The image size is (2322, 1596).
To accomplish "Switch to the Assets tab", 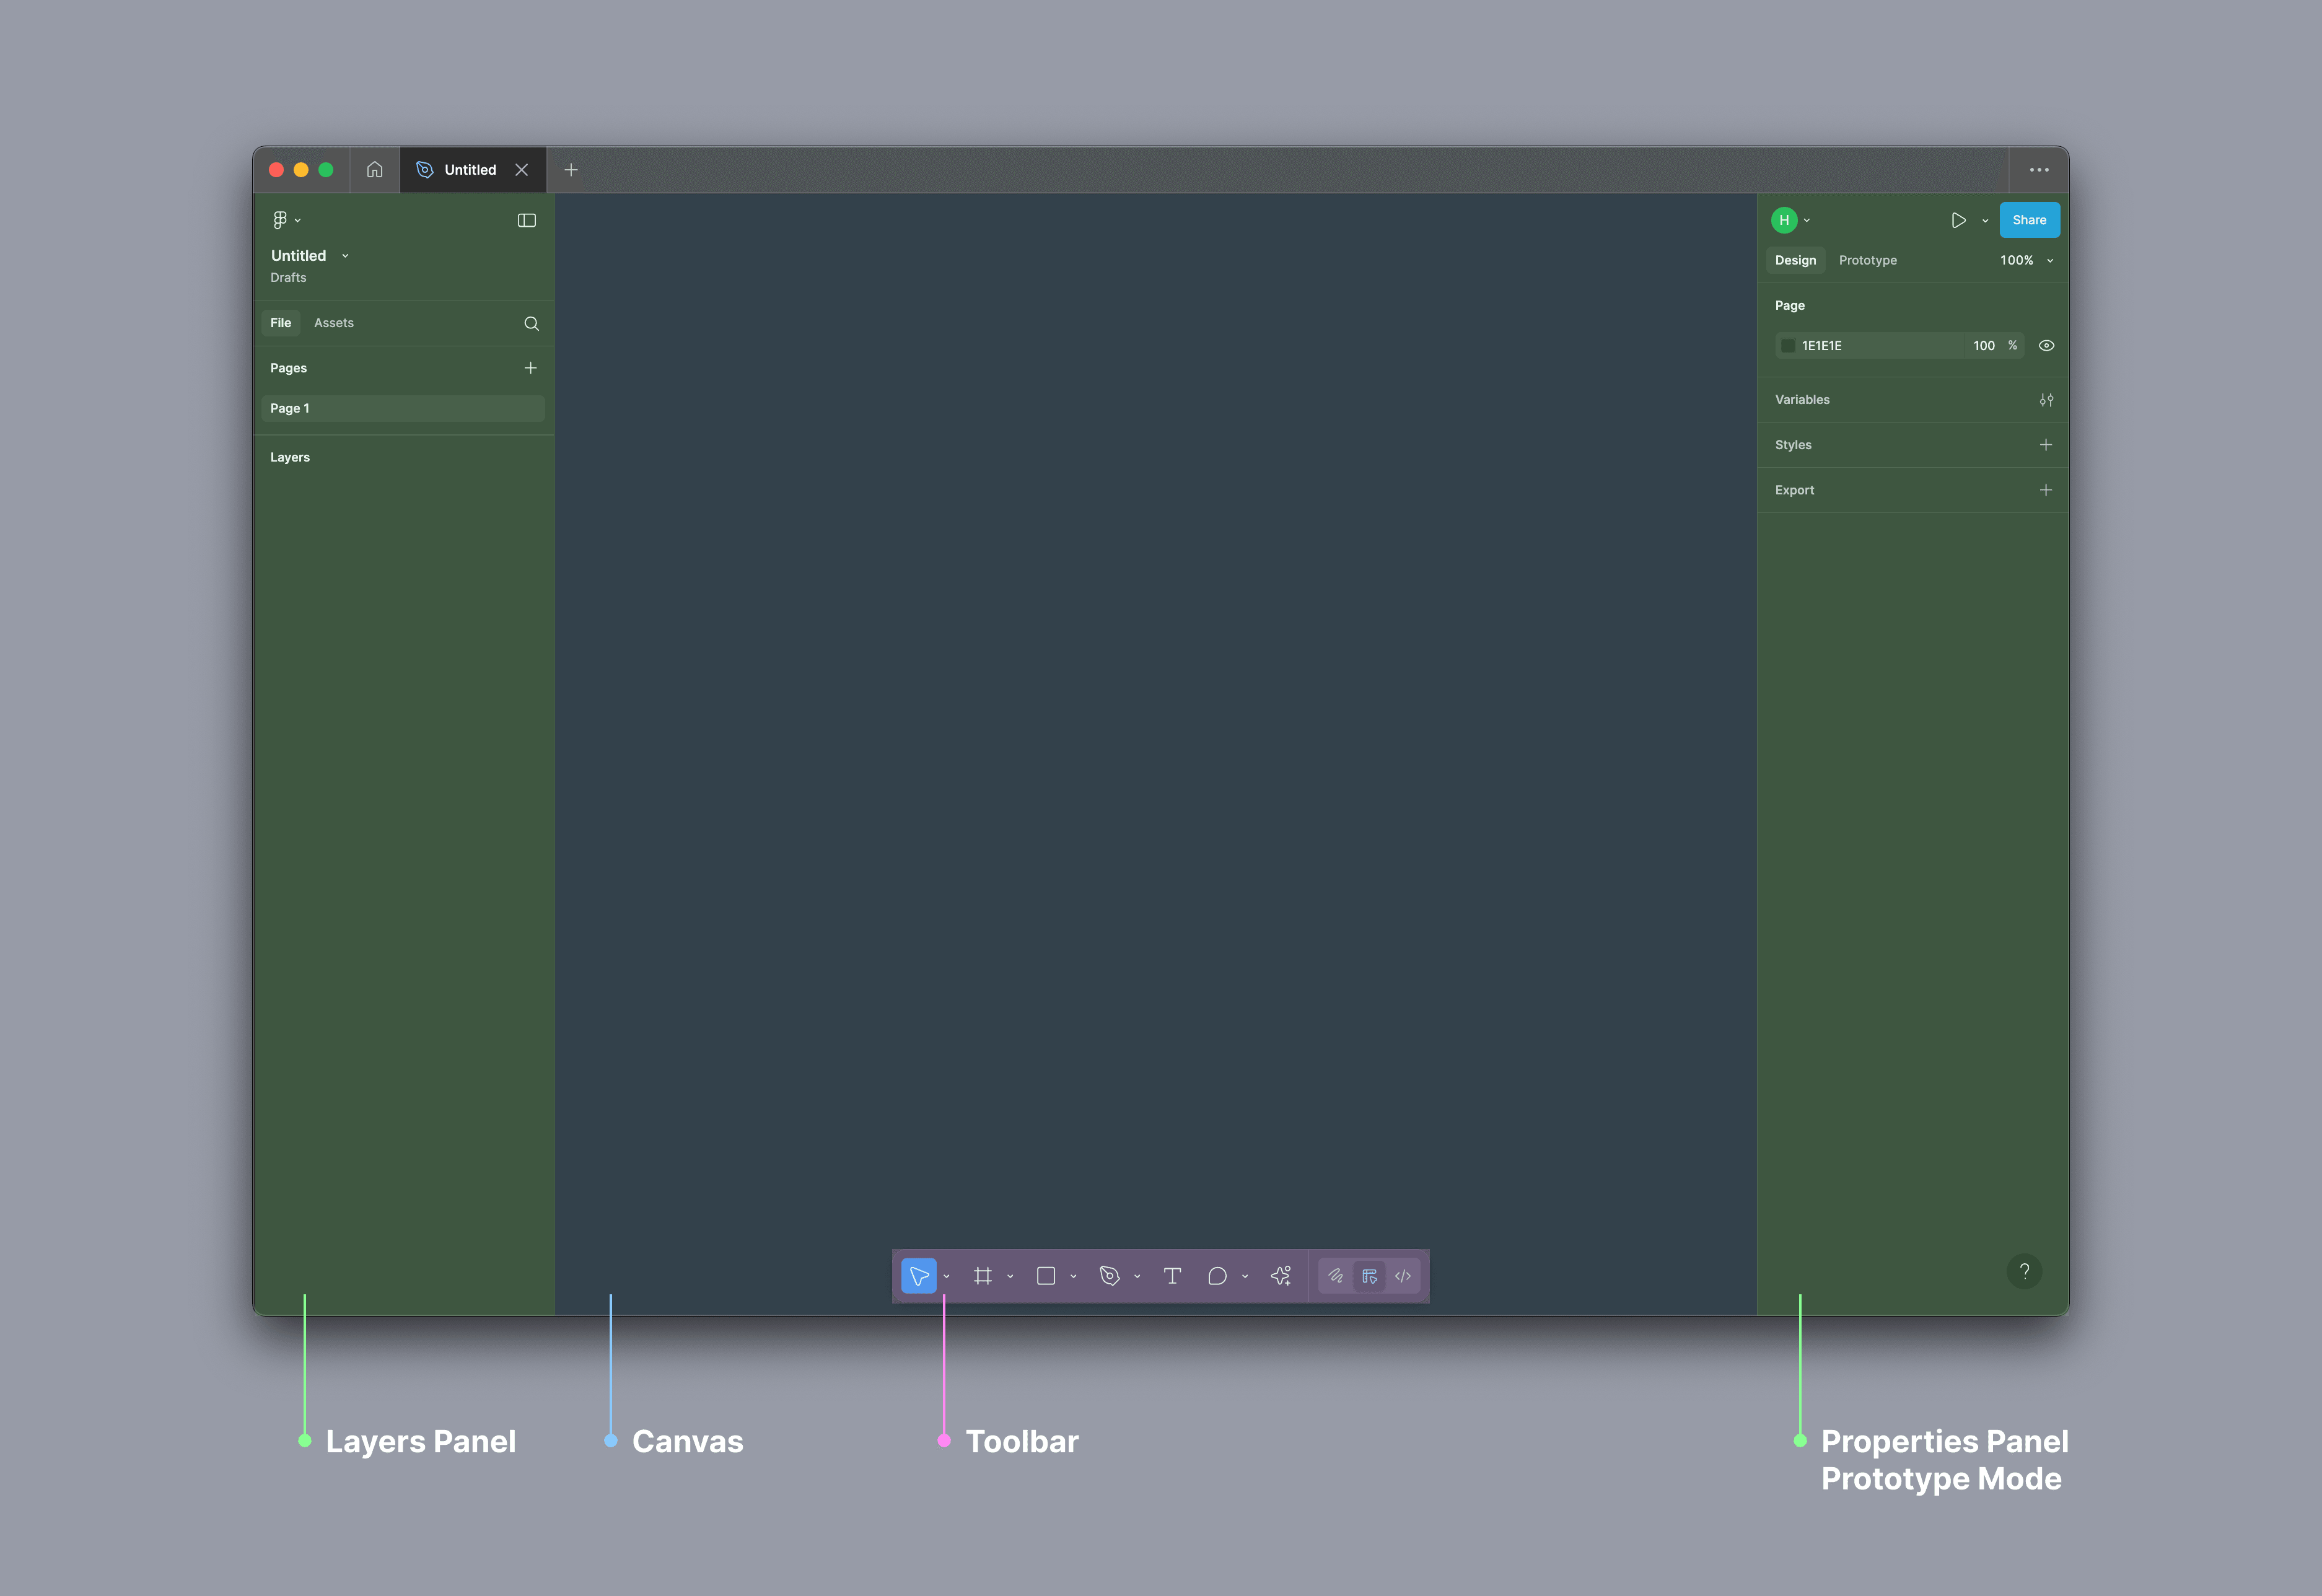I will tap(333, 323).
